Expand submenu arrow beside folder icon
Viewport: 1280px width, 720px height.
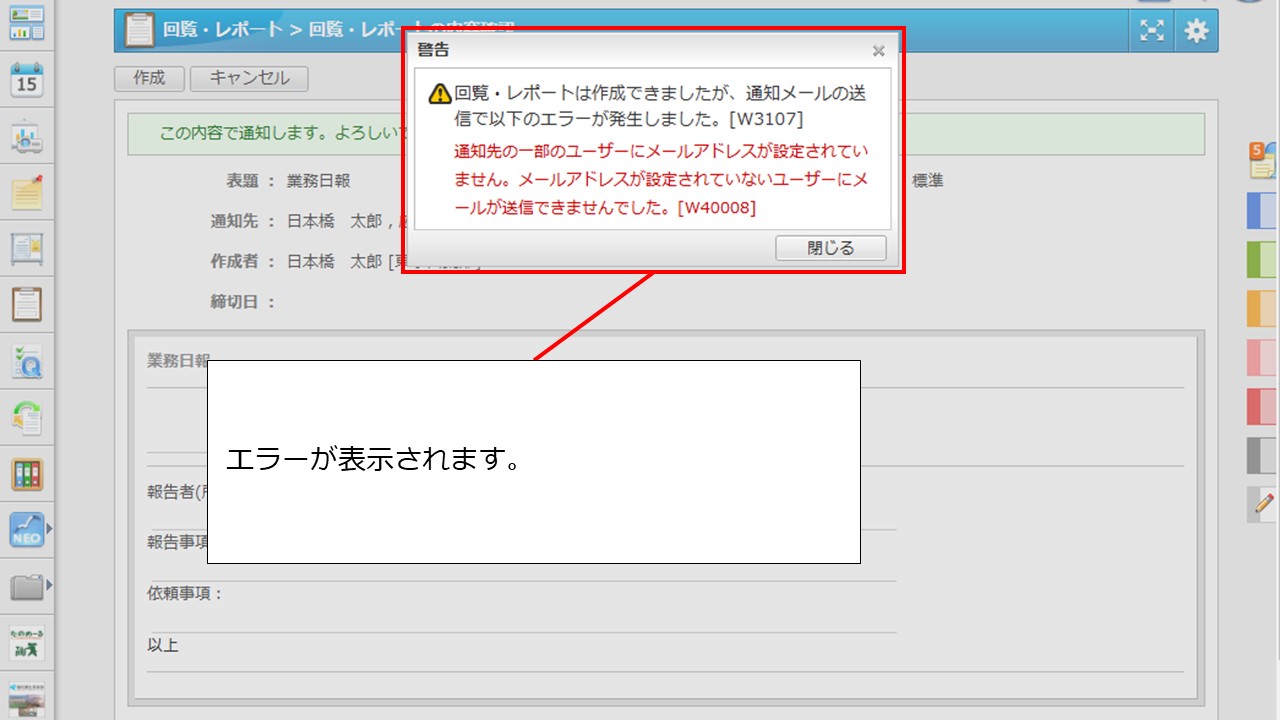point(49,584)
